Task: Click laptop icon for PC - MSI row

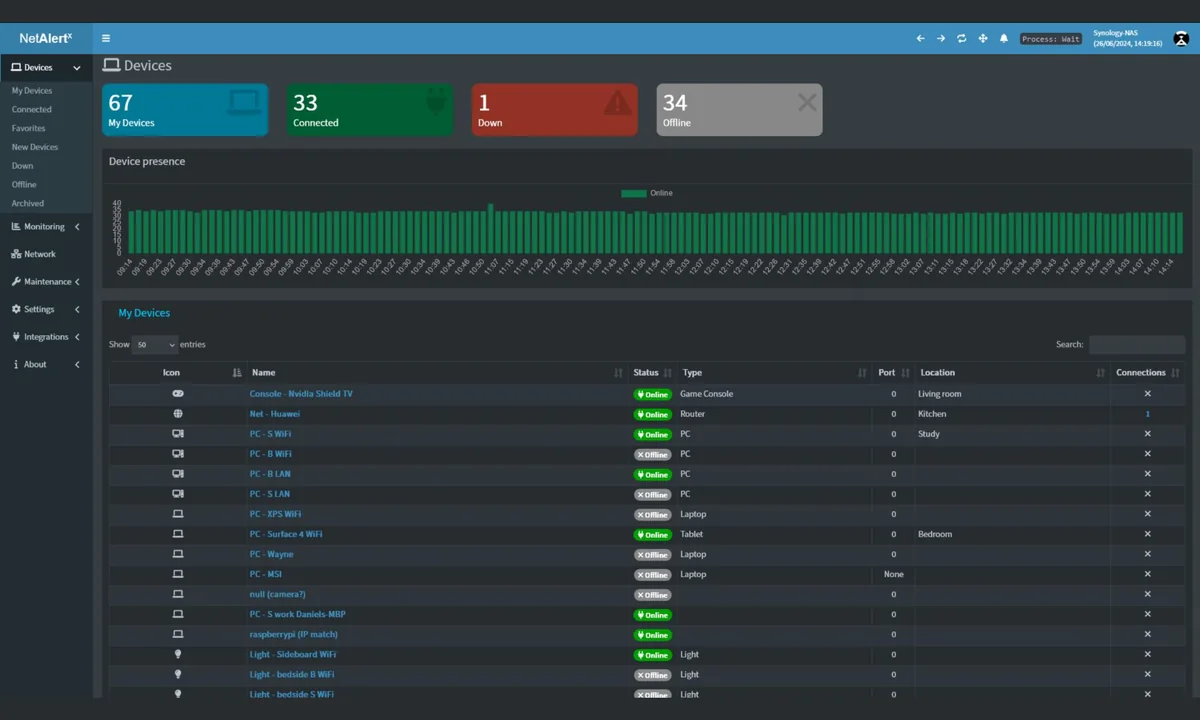Action: click(x=178, y=574)
